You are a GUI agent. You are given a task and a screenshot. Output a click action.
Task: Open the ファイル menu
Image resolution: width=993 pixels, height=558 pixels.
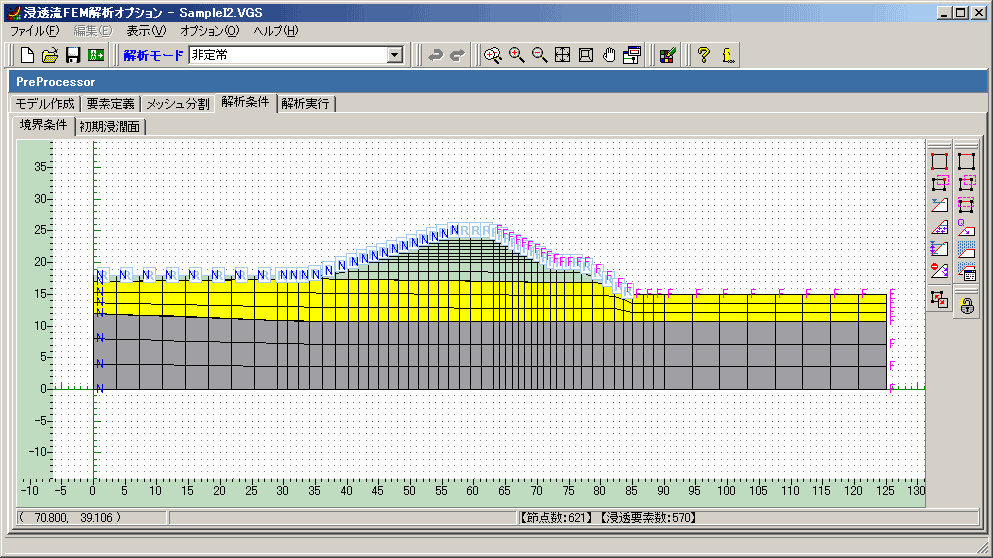click(35, 31)
